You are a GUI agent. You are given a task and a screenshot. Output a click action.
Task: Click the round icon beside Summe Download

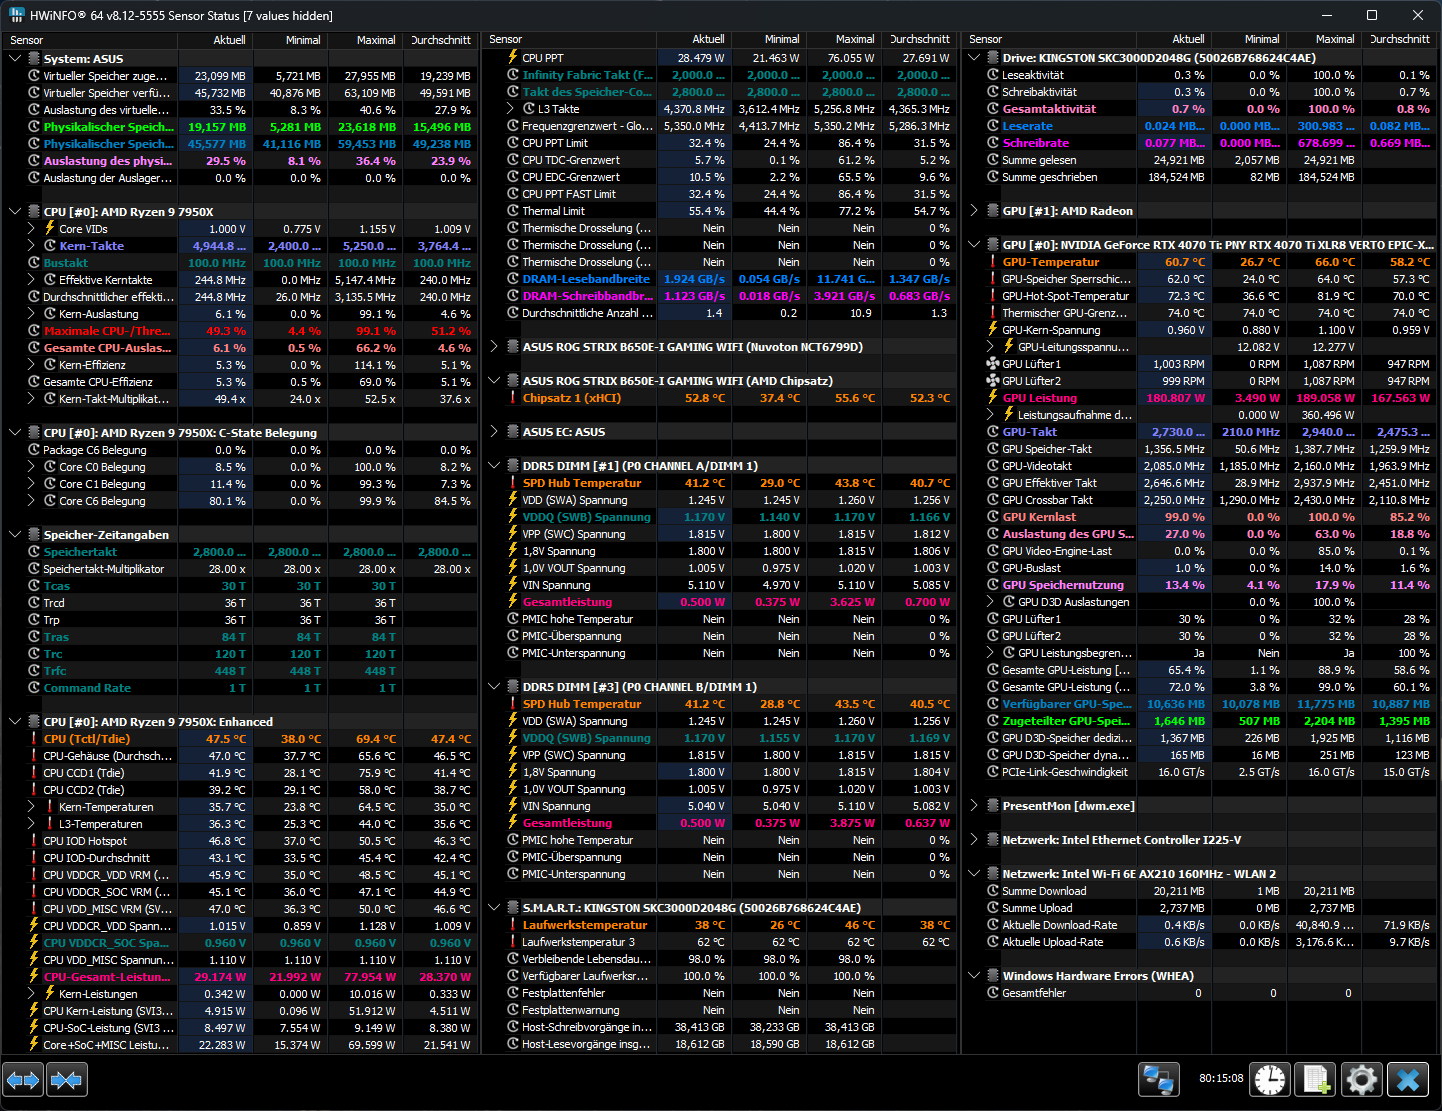click(993, 891)
